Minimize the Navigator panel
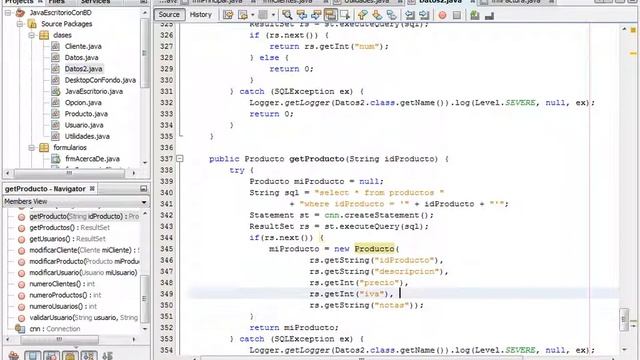The width and height of the screenshot is (640, 360). (143, 189)
